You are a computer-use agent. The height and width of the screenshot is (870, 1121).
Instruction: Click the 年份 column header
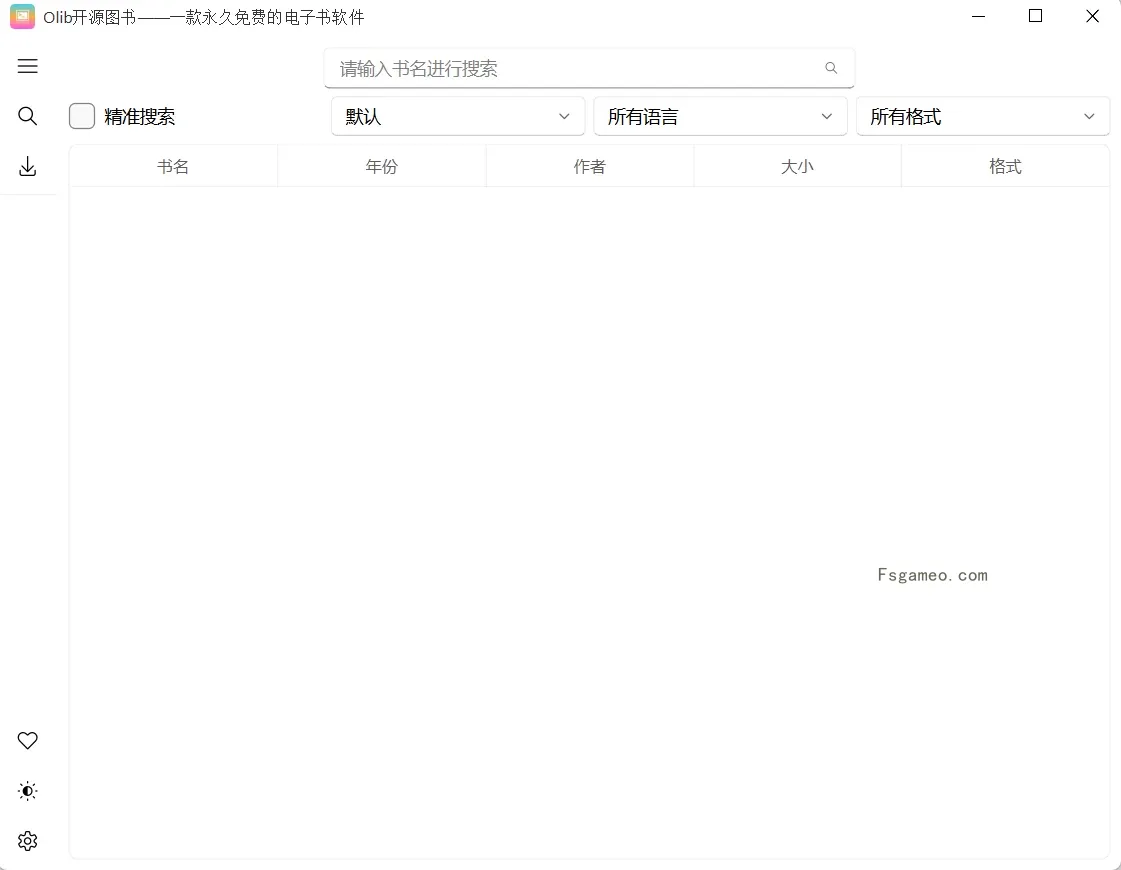(381, 167)
